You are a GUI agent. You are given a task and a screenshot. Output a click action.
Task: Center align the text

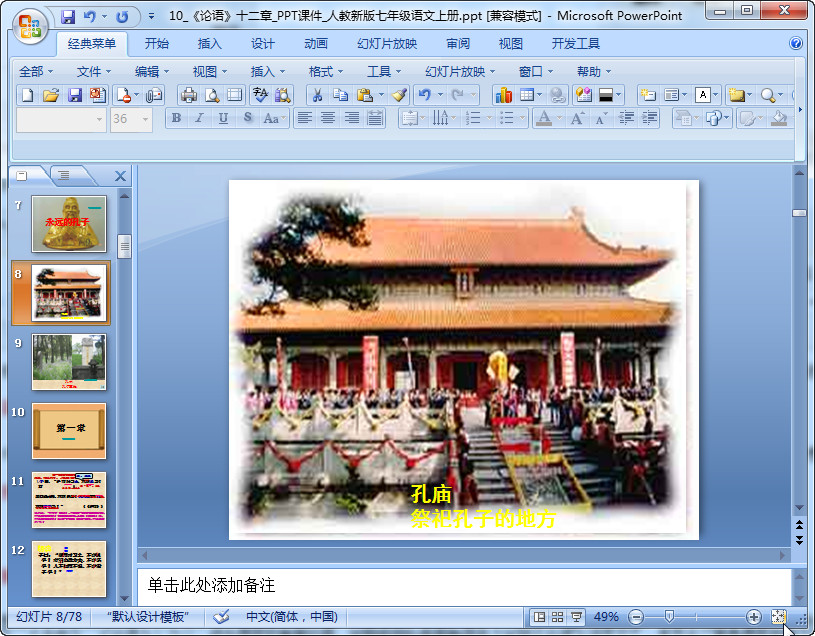(328, 118)
